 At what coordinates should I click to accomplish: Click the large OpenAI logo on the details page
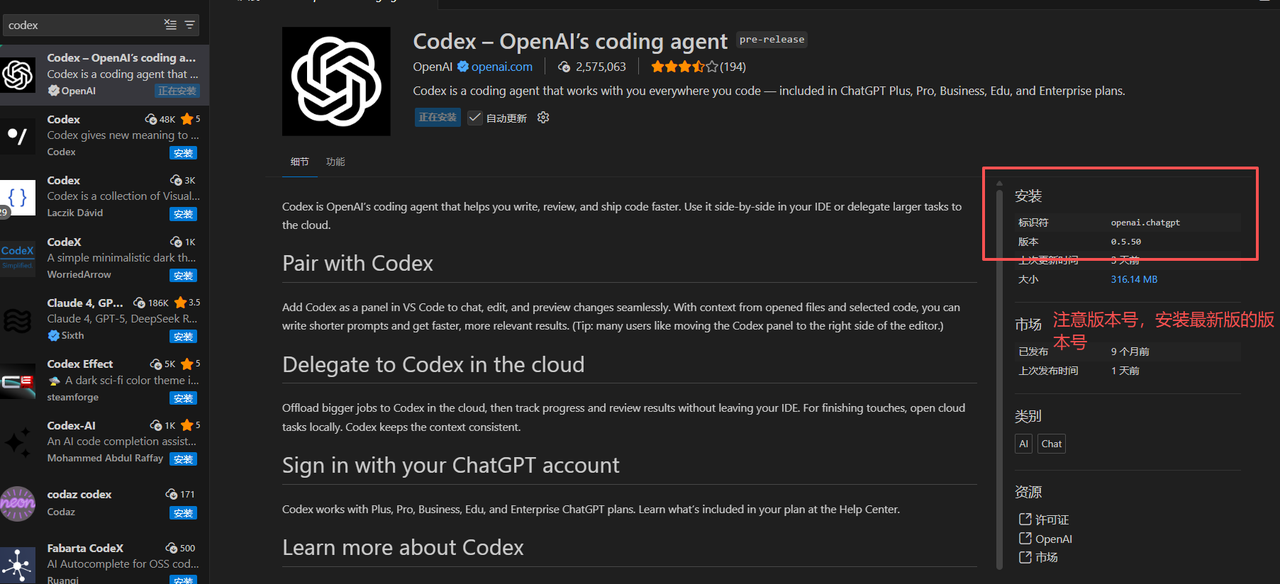pyautogui.click(x=335, y=81)
